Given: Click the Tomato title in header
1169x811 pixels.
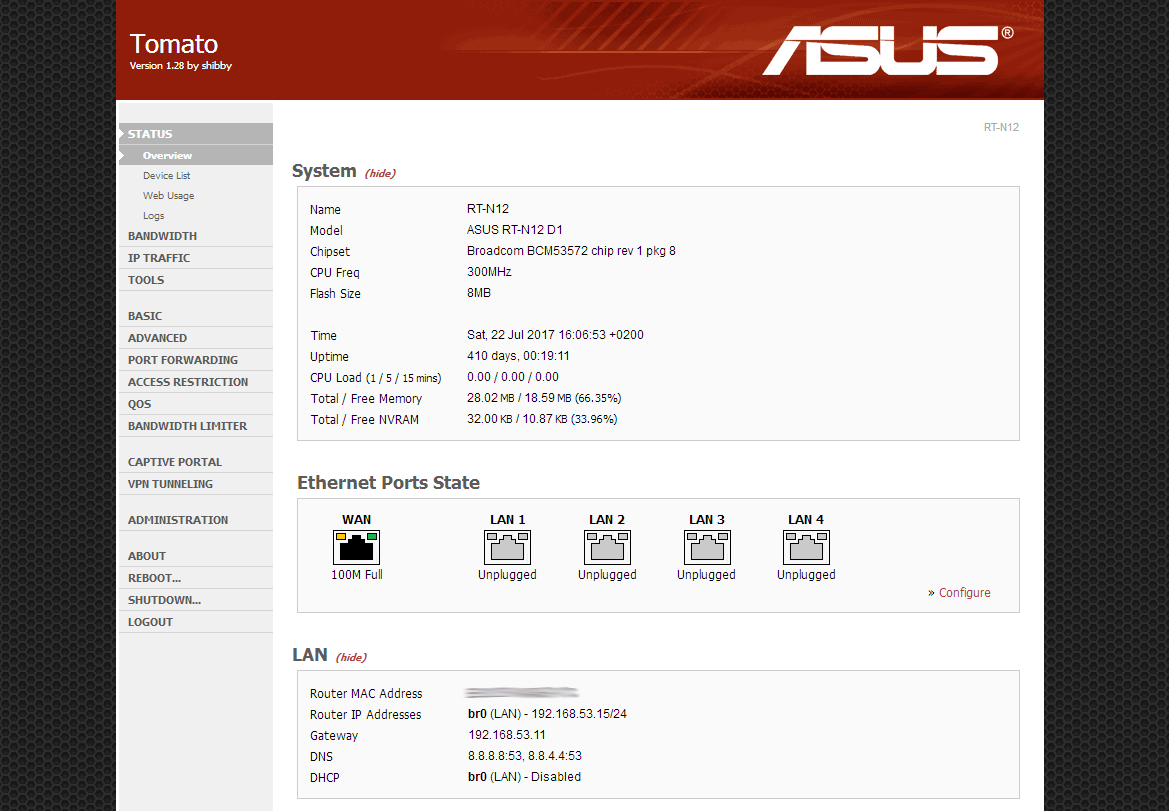Looking at the screenshot, I should pos(174,44).
